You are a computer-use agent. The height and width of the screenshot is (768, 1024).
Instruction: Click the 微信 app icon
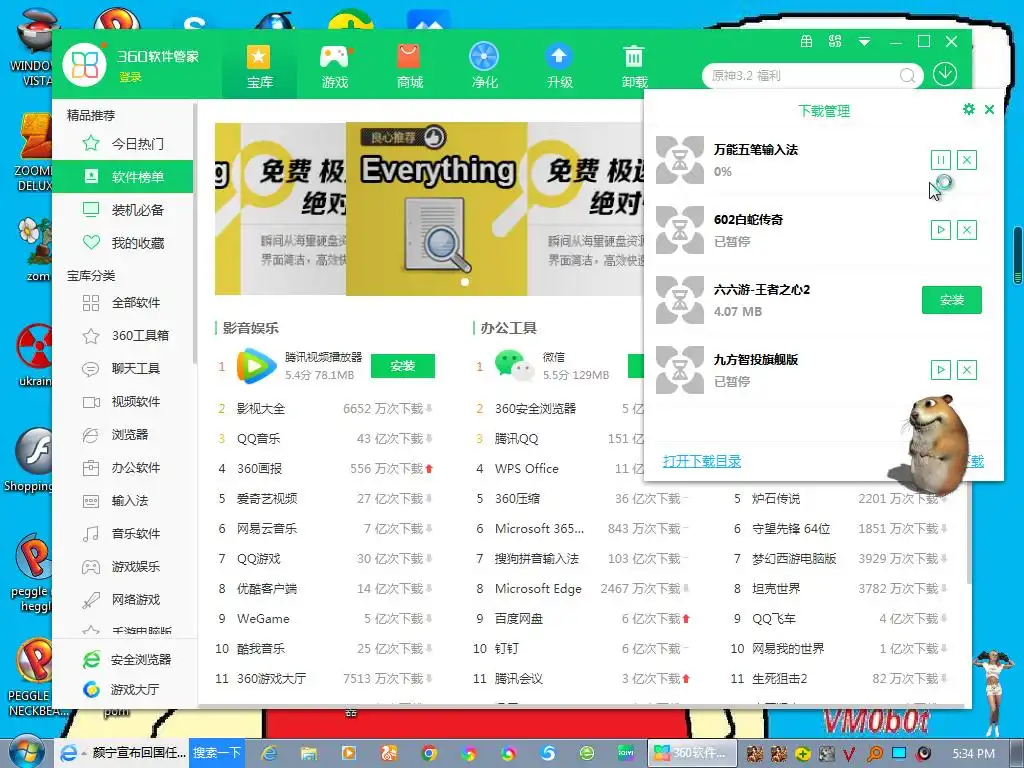pyautogui.click(x=514, y=366)
